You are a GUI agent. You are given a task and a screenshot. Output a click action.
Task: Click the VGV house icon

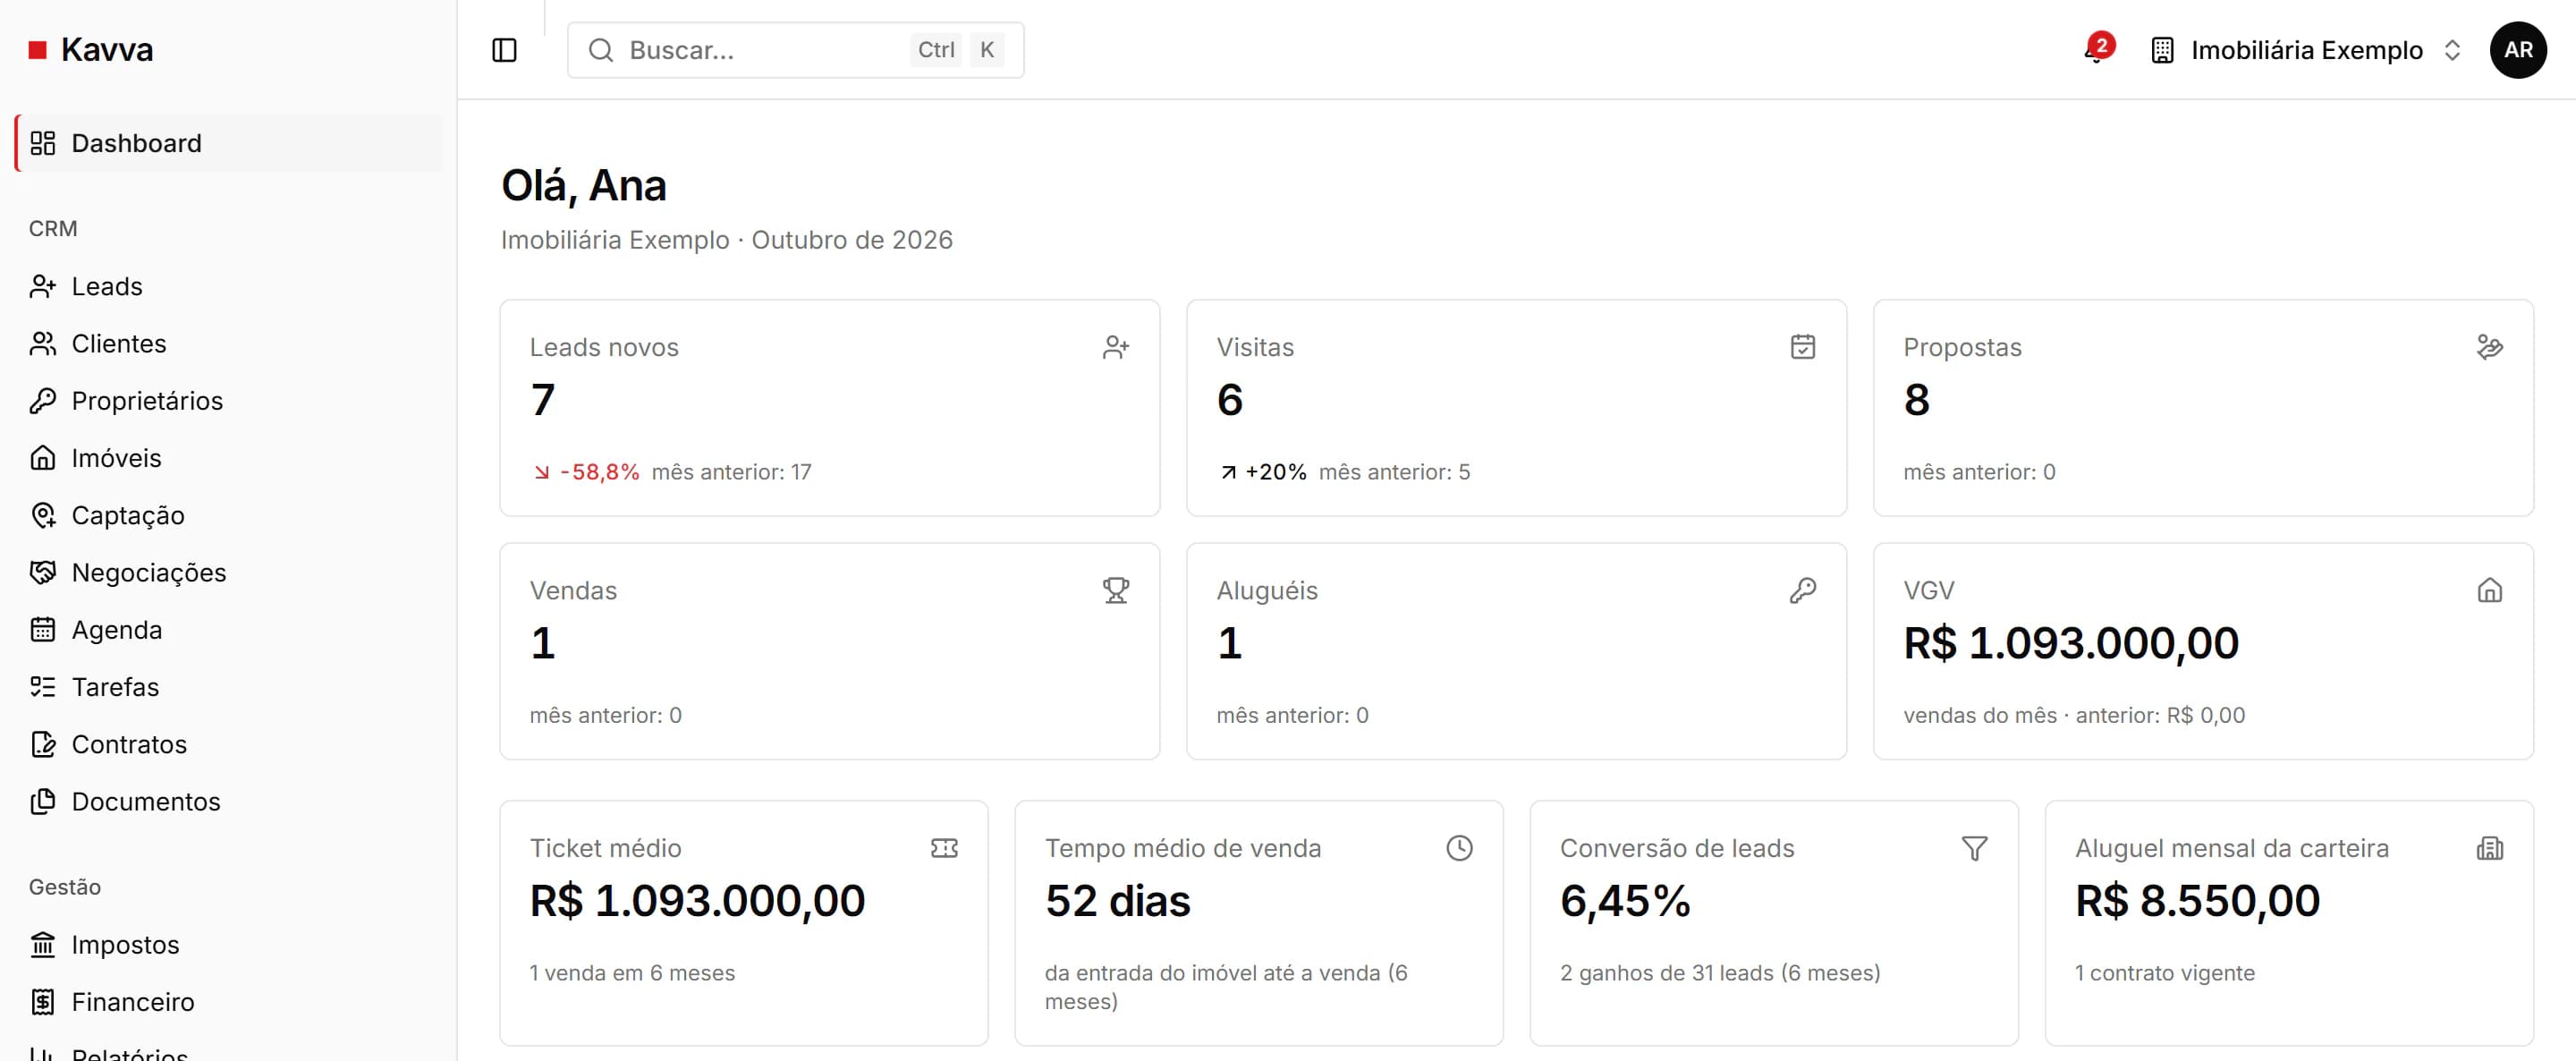(2489, 590)
